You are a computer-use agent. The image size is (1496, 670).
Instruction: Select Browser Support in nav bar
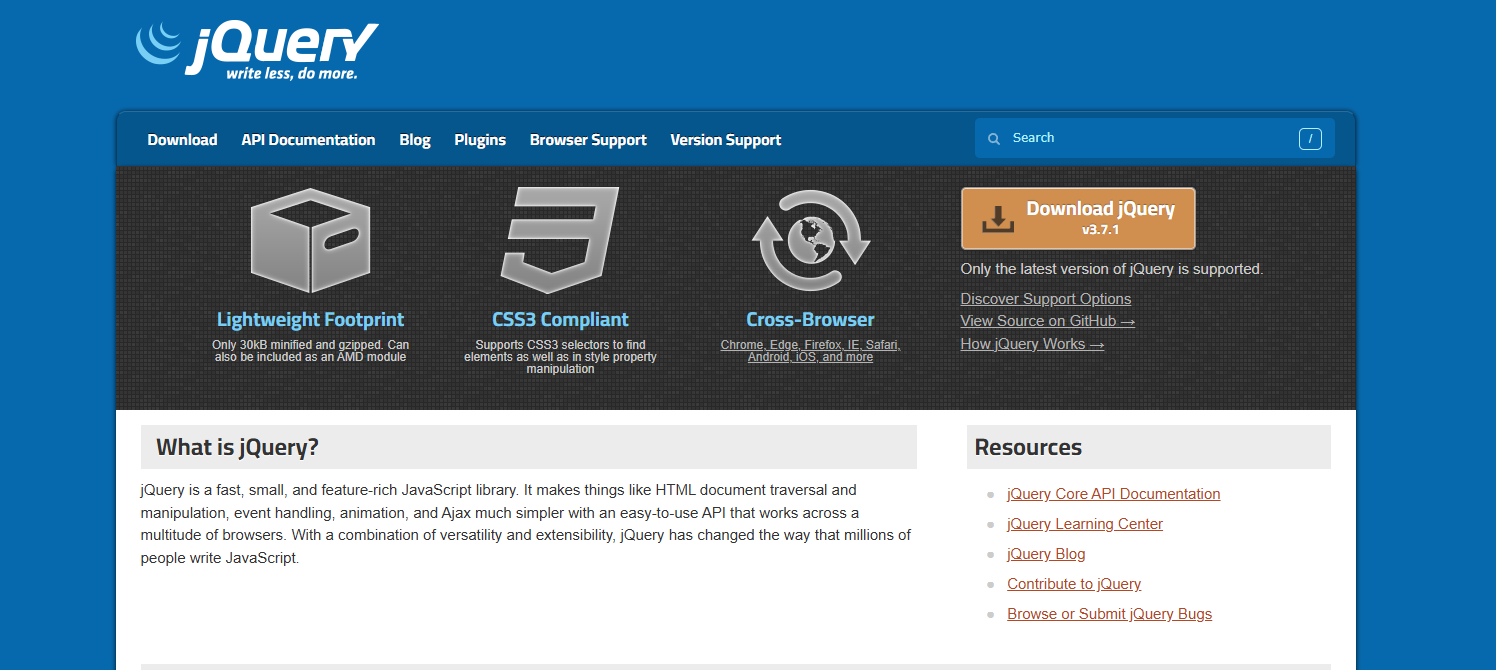pyautogui.click(x=588, y=140)
